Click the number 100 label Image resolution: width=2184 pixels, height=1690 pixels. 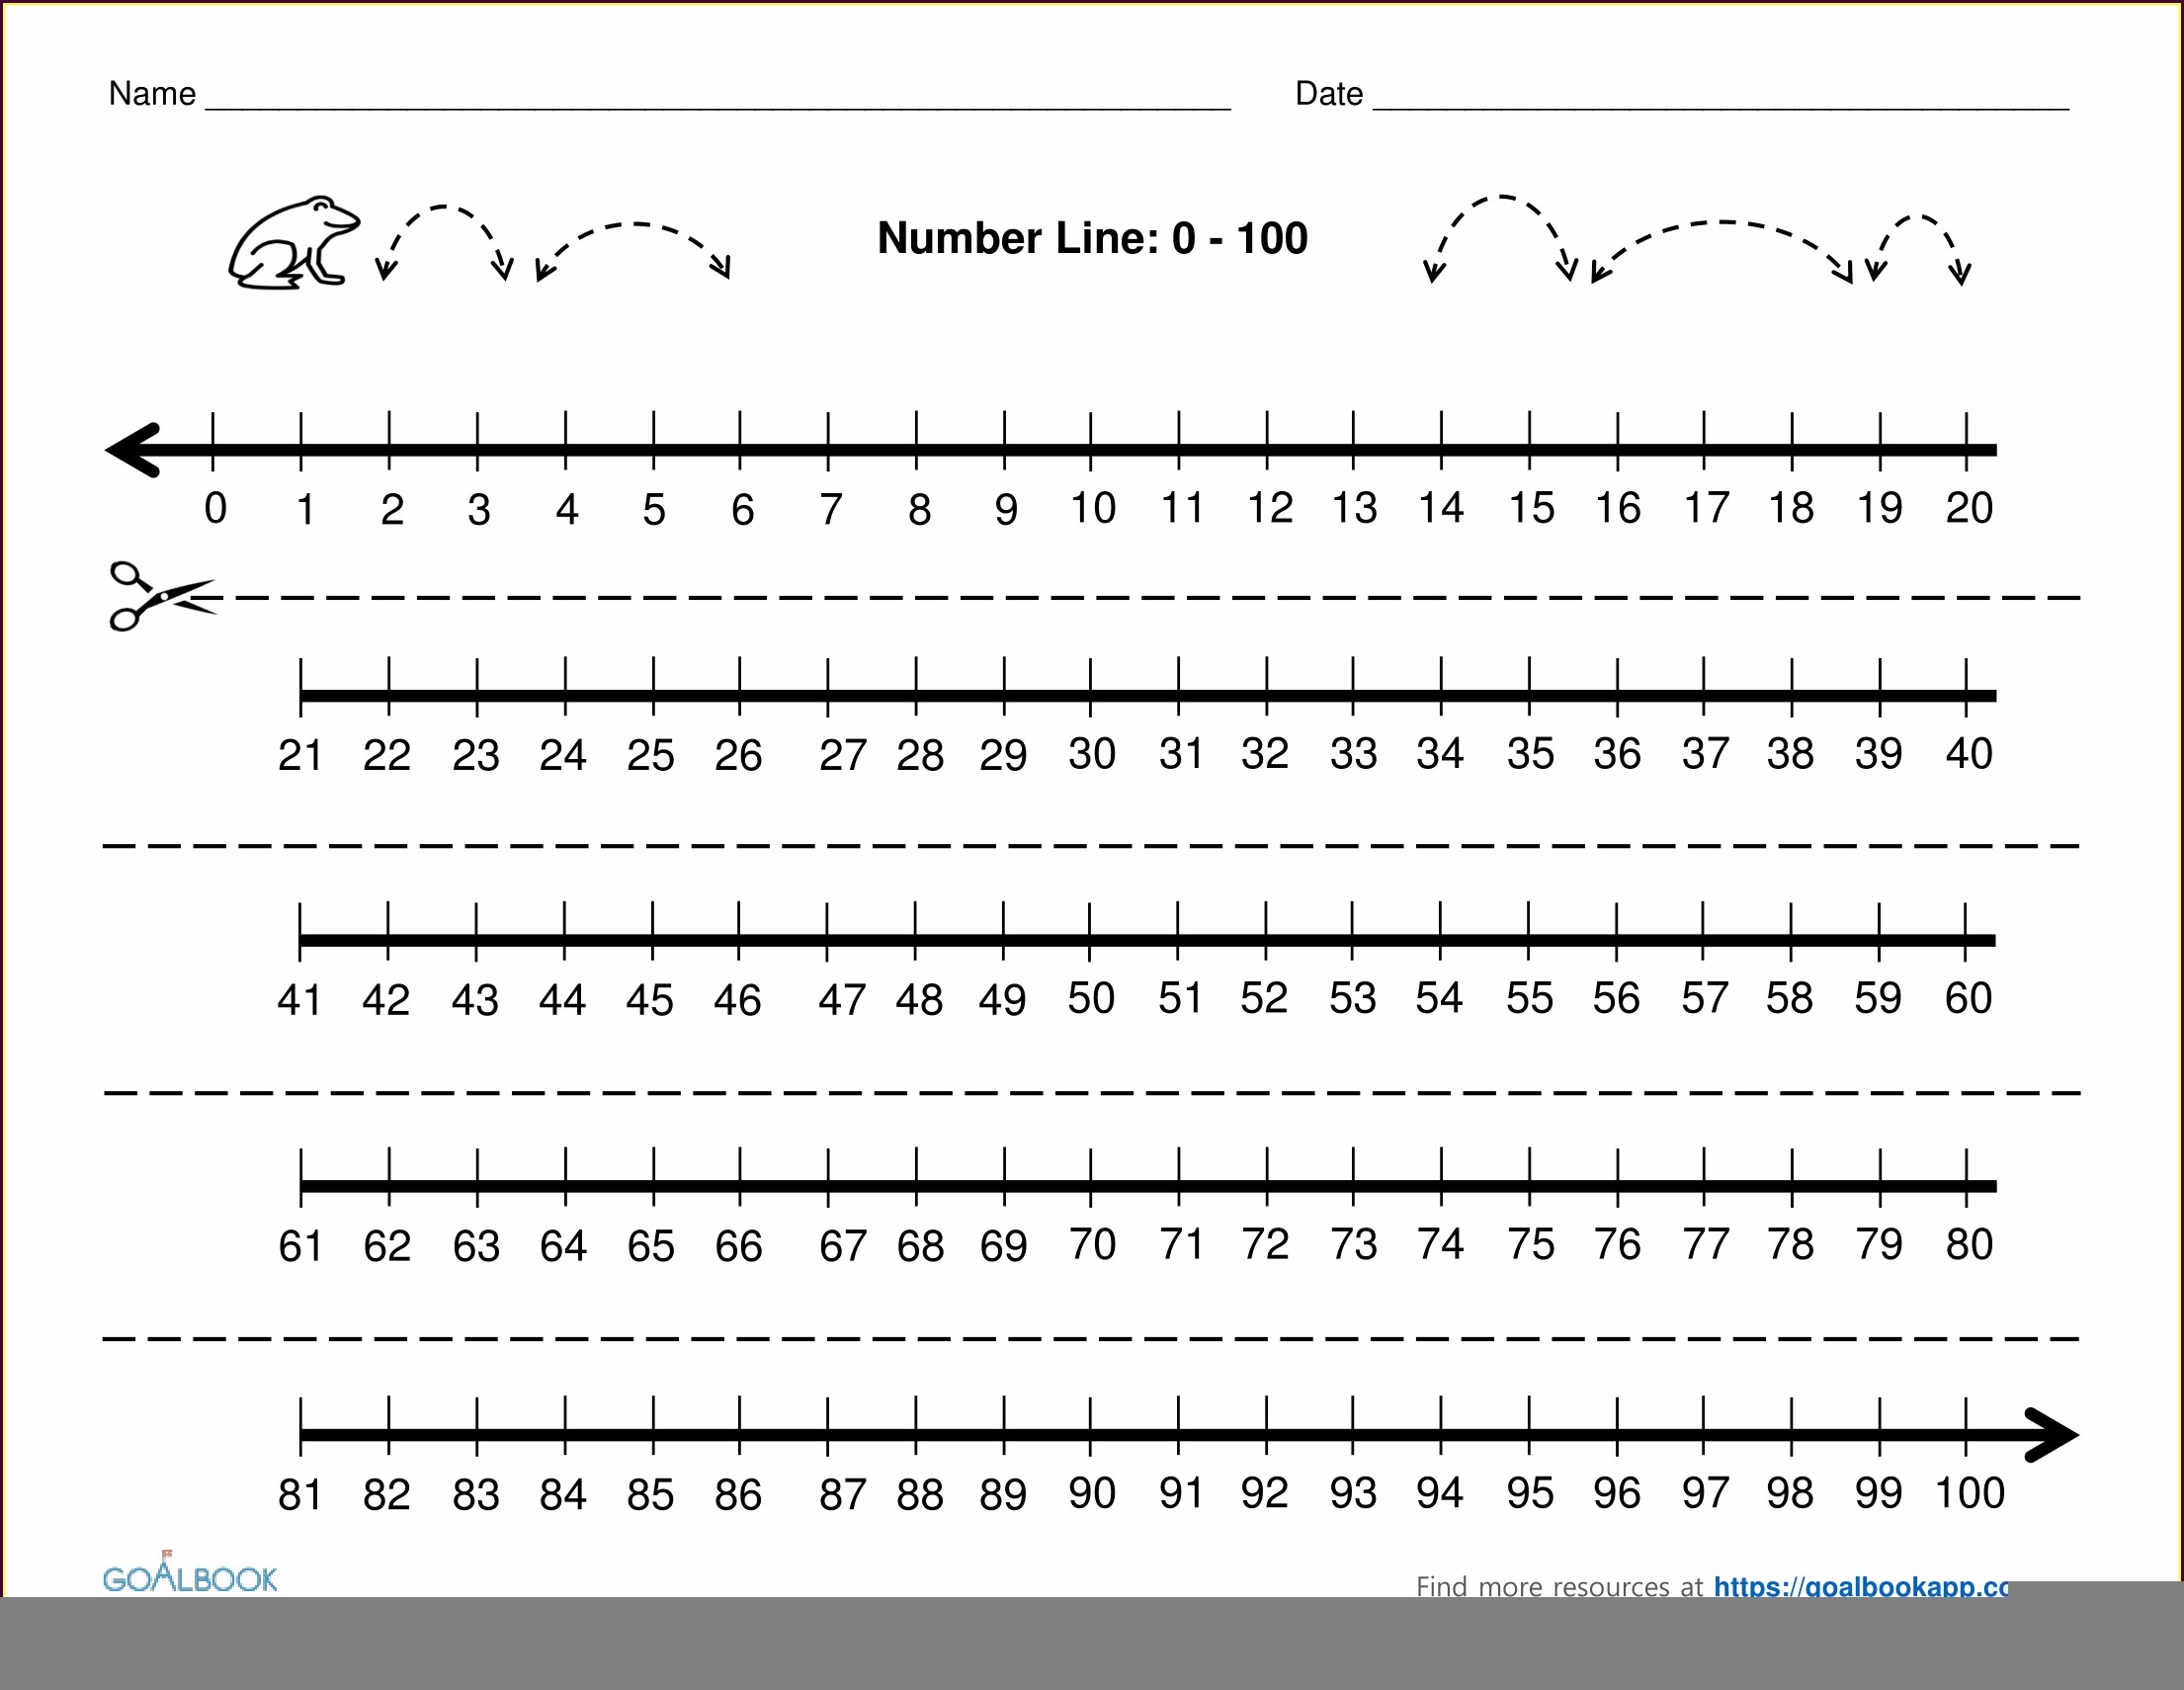[x=1970, y=1493]
